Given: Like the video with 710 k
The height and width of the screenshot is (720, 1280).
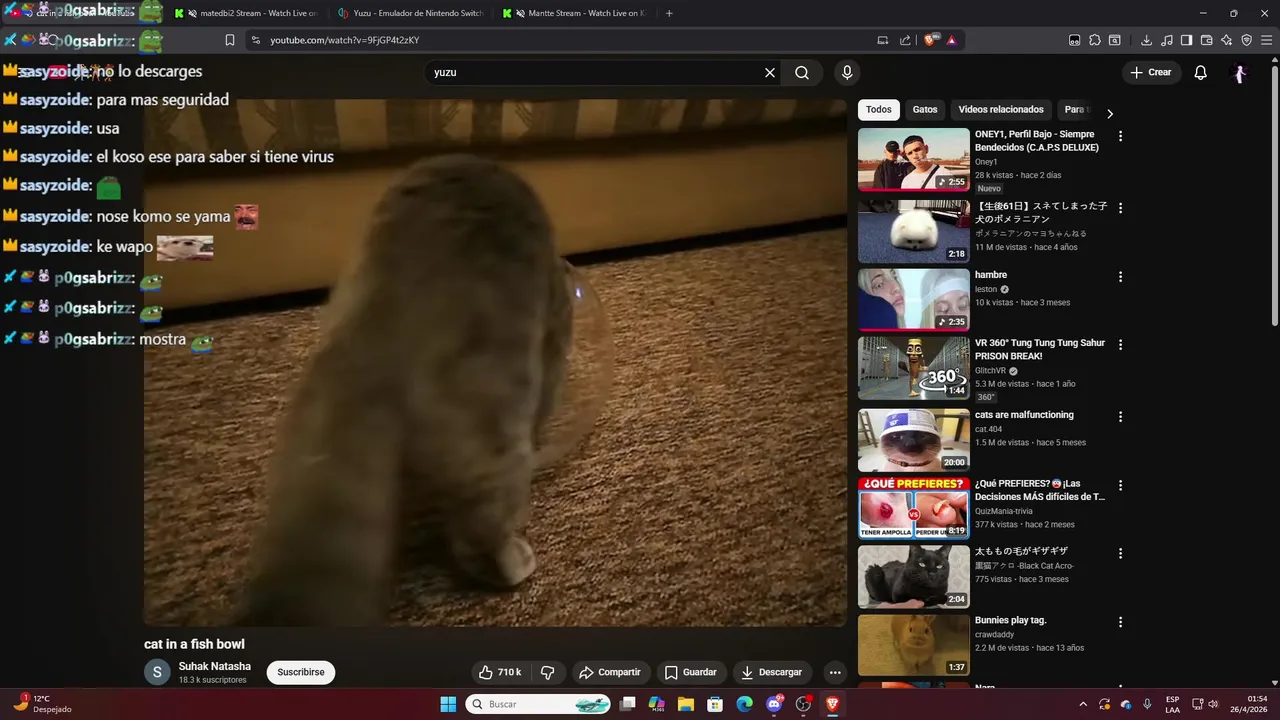Looking at the screenshot, I should 500,672.
